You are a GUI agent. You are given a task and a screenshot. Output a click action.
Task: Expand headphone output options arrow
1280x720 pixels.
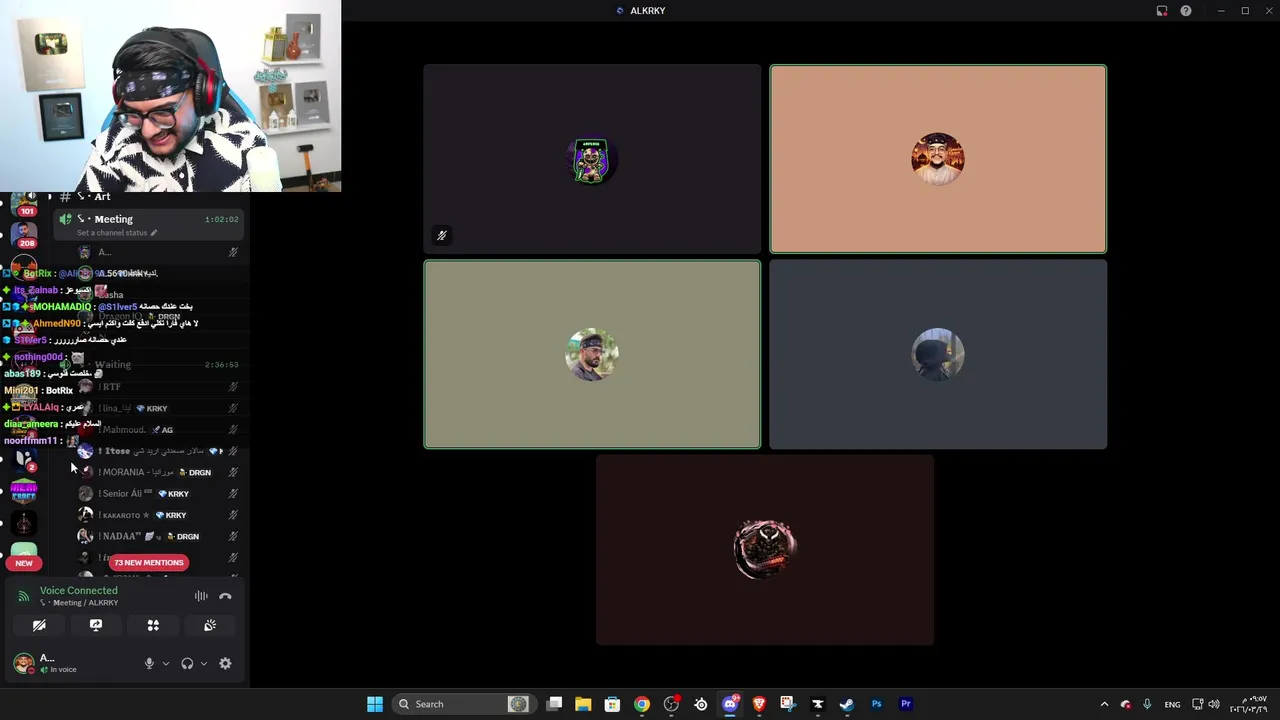204,663
